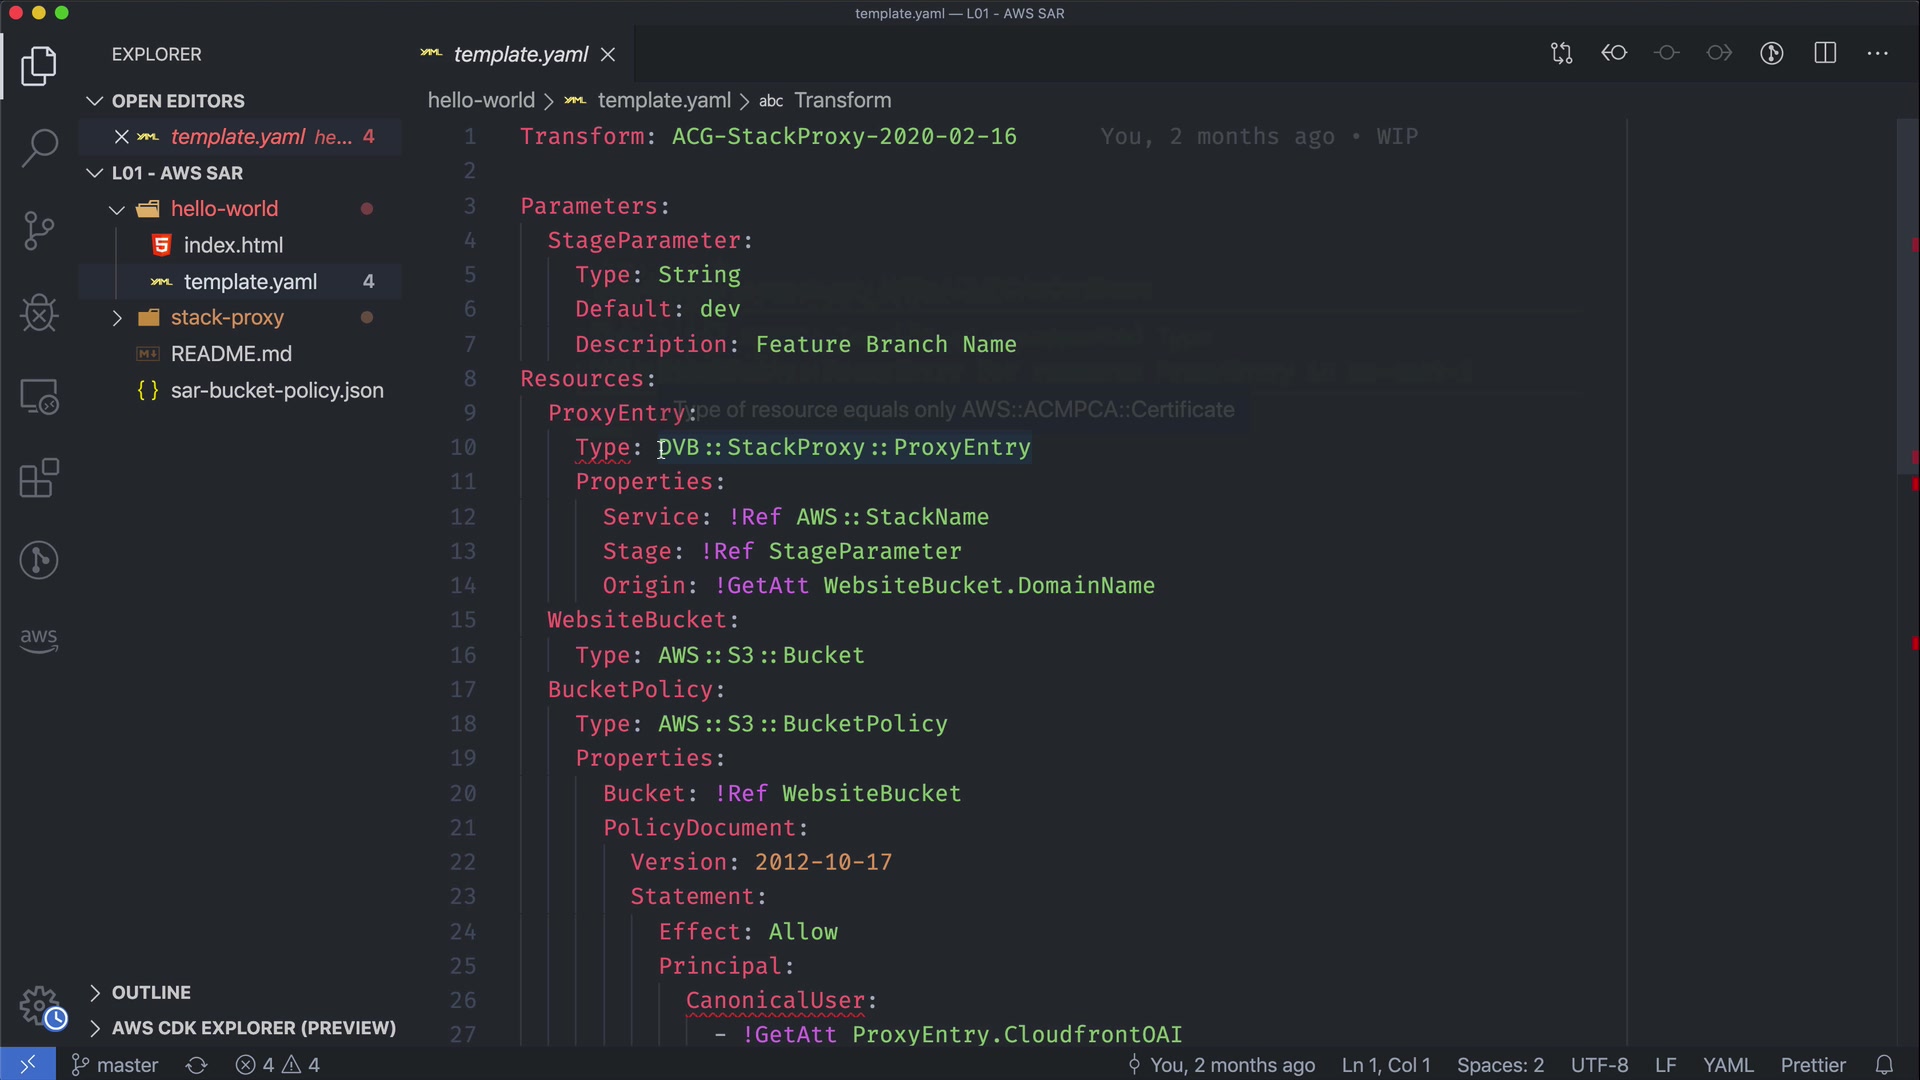The width and height of the screenshot is (1920, 1080).
Task: Open the Manage gear icon
Action: (39, 1005)
